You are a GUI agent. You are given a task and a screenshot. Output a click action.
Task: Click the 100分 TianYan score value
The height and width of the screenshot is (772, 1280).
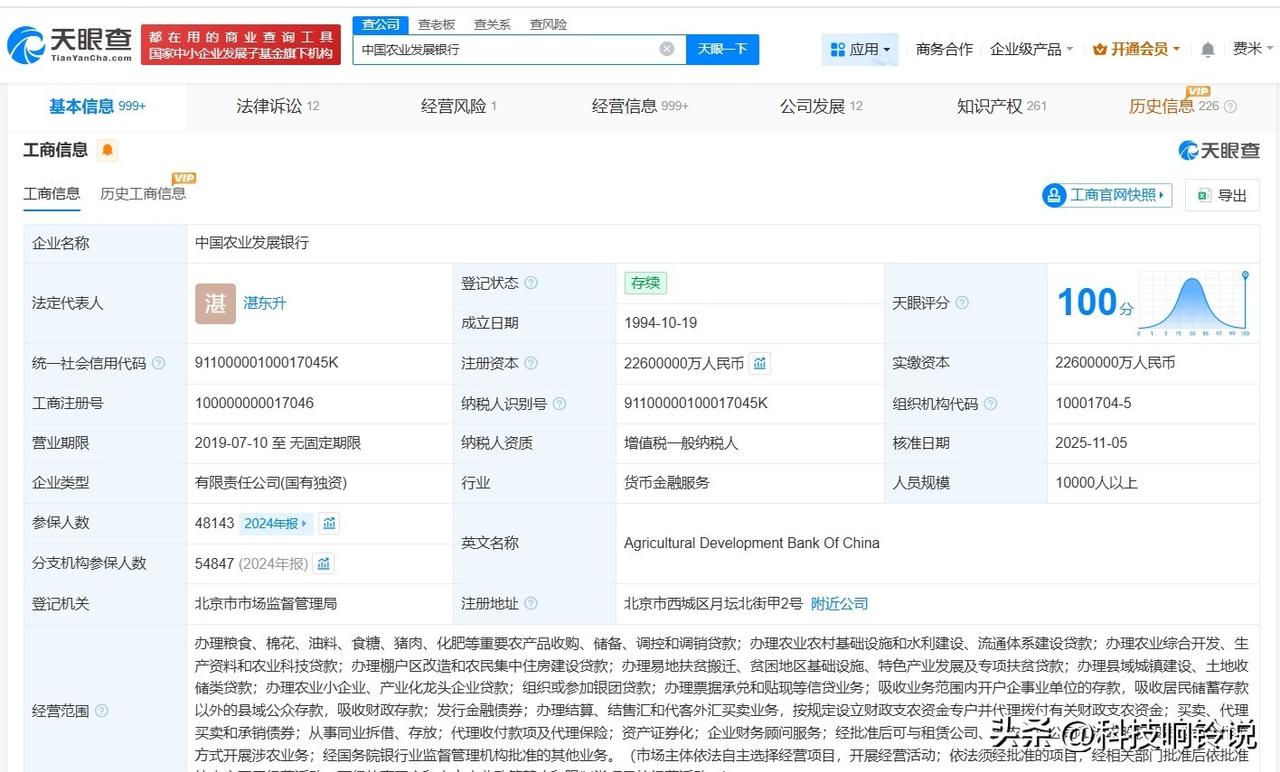coord(1095,302)
